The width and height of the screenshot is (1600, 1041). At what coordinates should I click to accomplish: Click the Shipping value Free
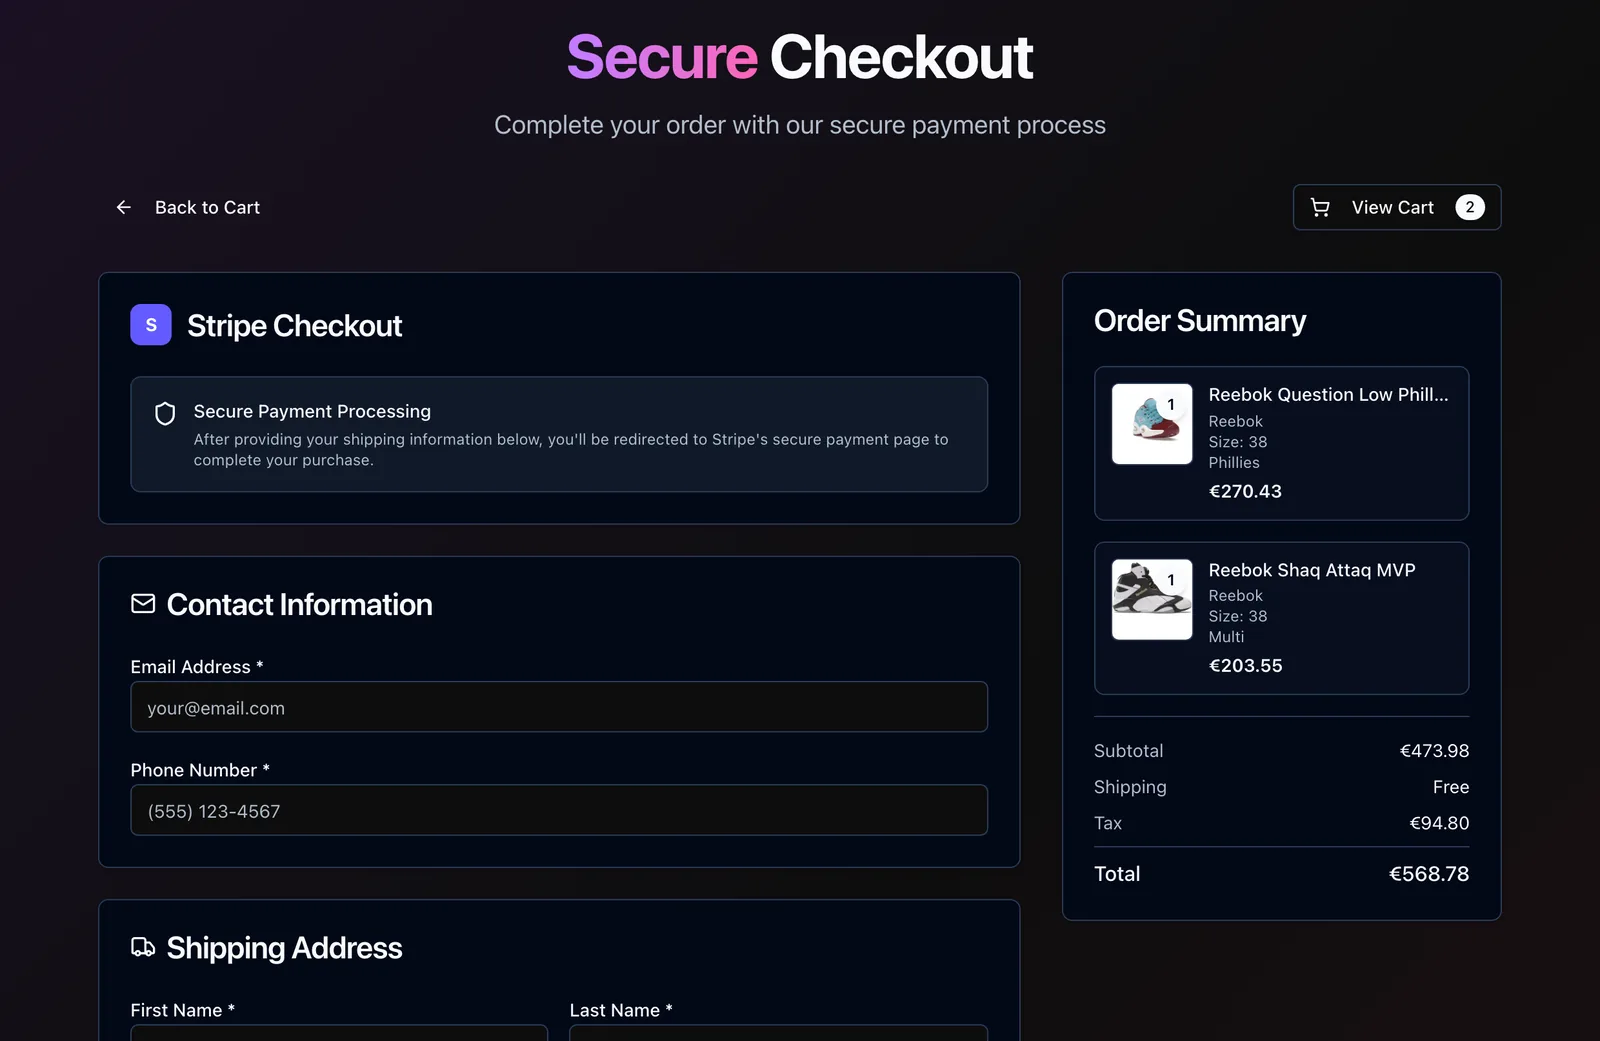[1450, 787]
